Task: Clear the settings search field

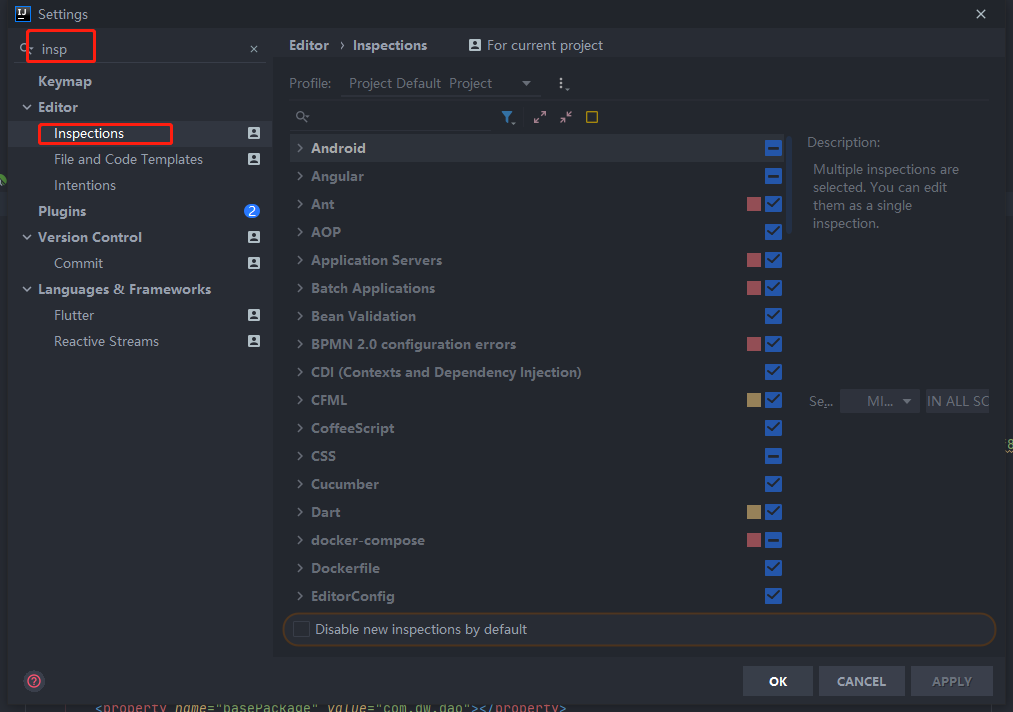Action: pos(254,49)
